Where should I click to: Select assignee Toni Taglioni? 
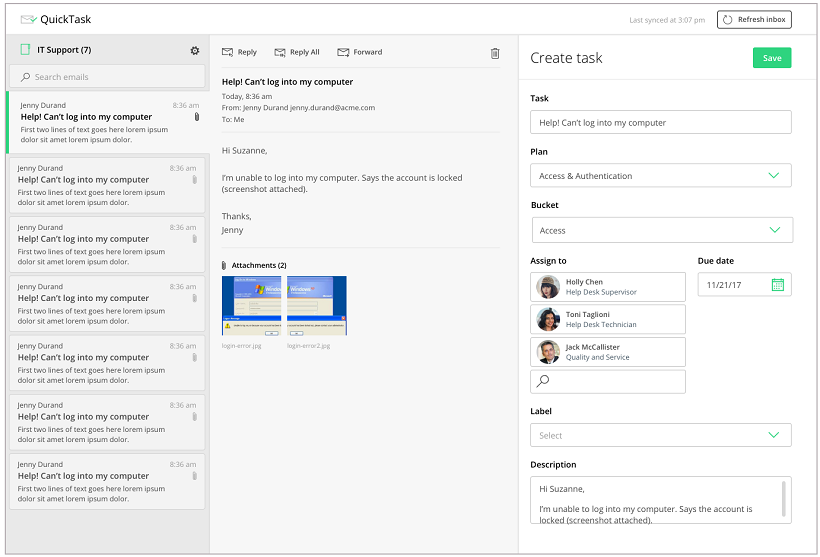point(608,319)
